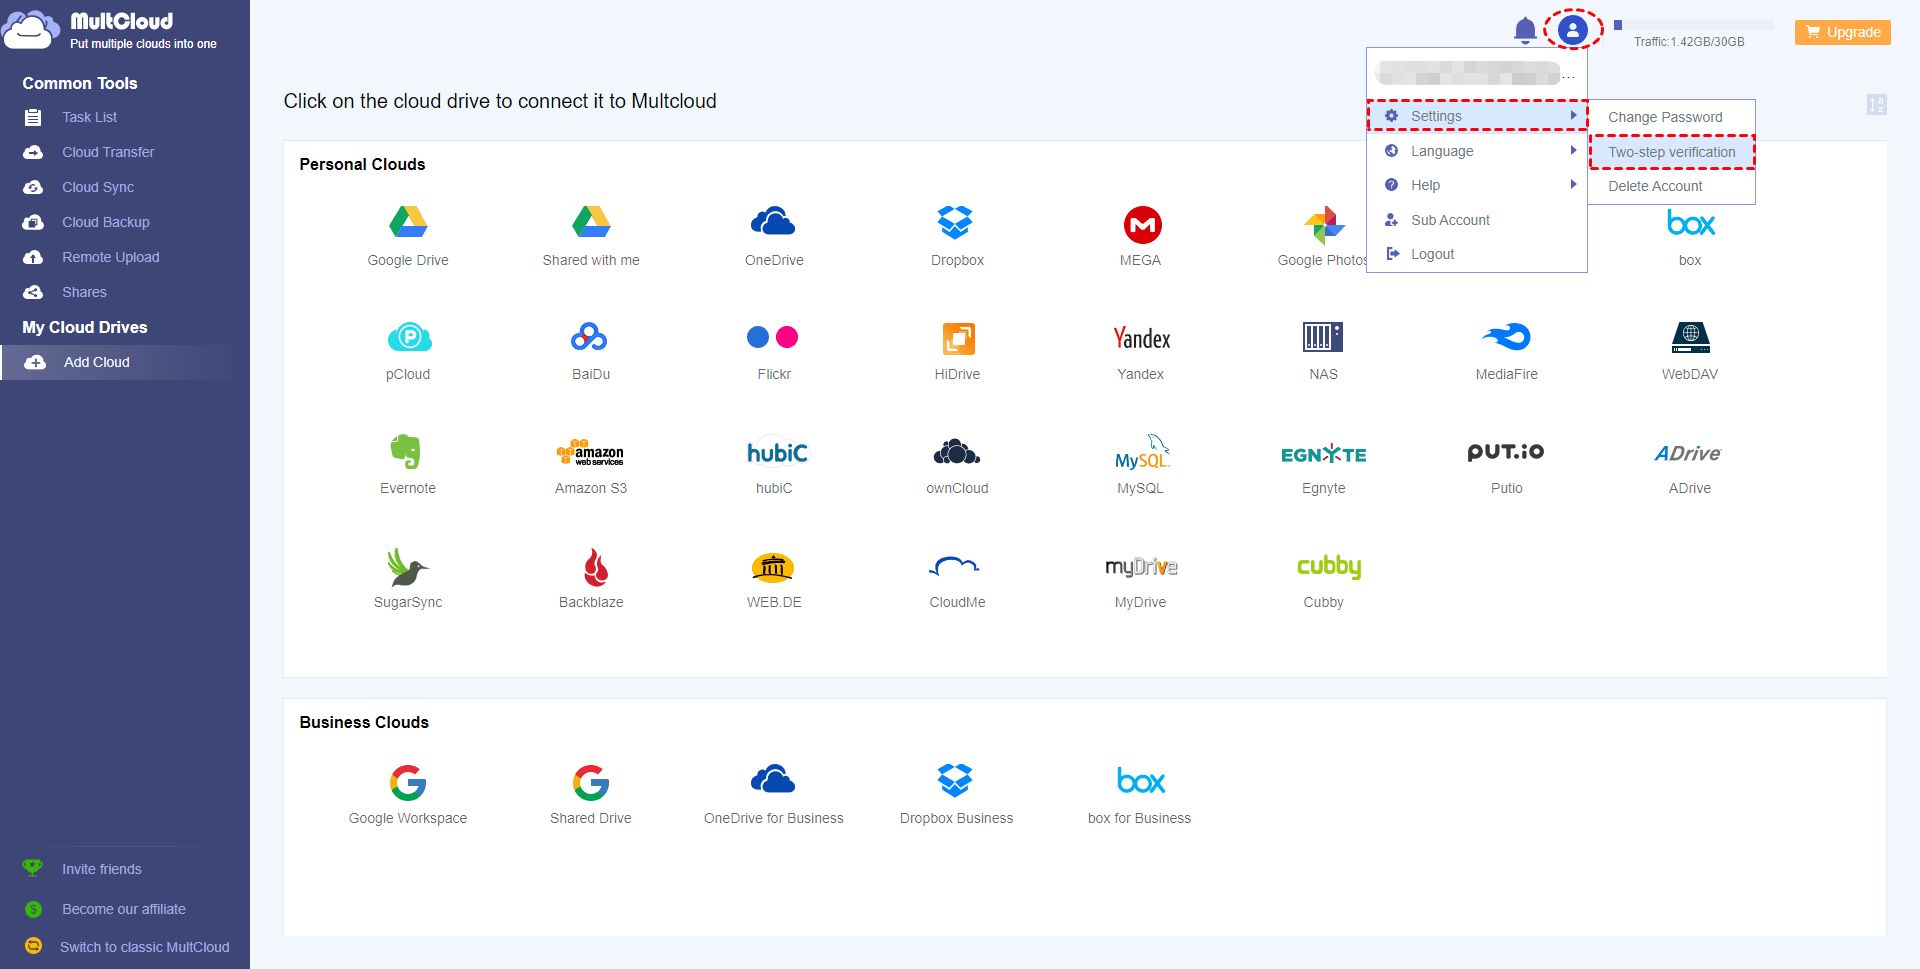Viewport: 1920px width, 969px height.
Task: Connect the Google Photos icon
Action: point(1324,225)
